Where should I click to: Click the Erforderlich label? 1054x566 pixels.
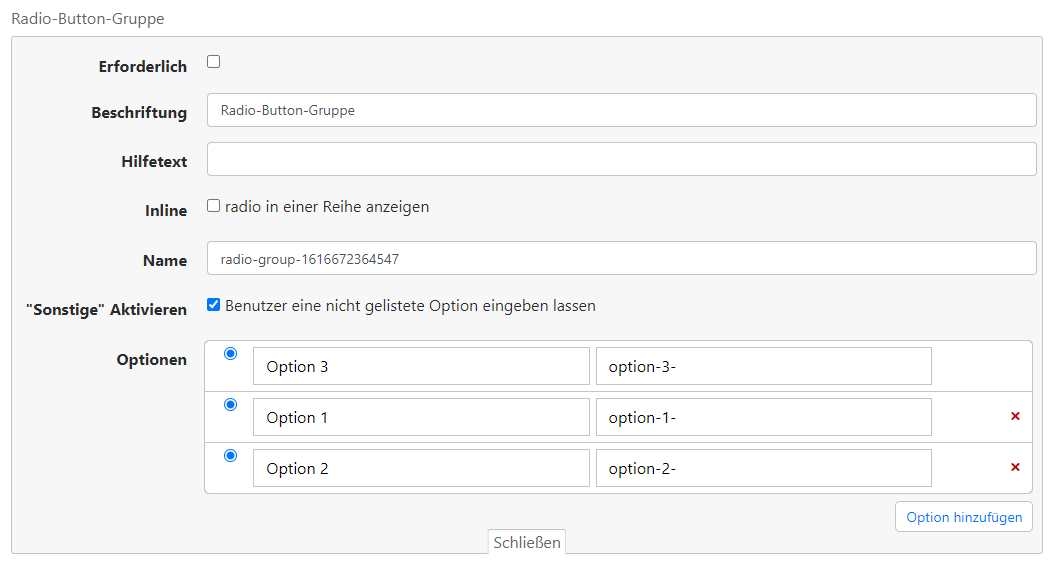pyautogui.click(x=143, y=67)
